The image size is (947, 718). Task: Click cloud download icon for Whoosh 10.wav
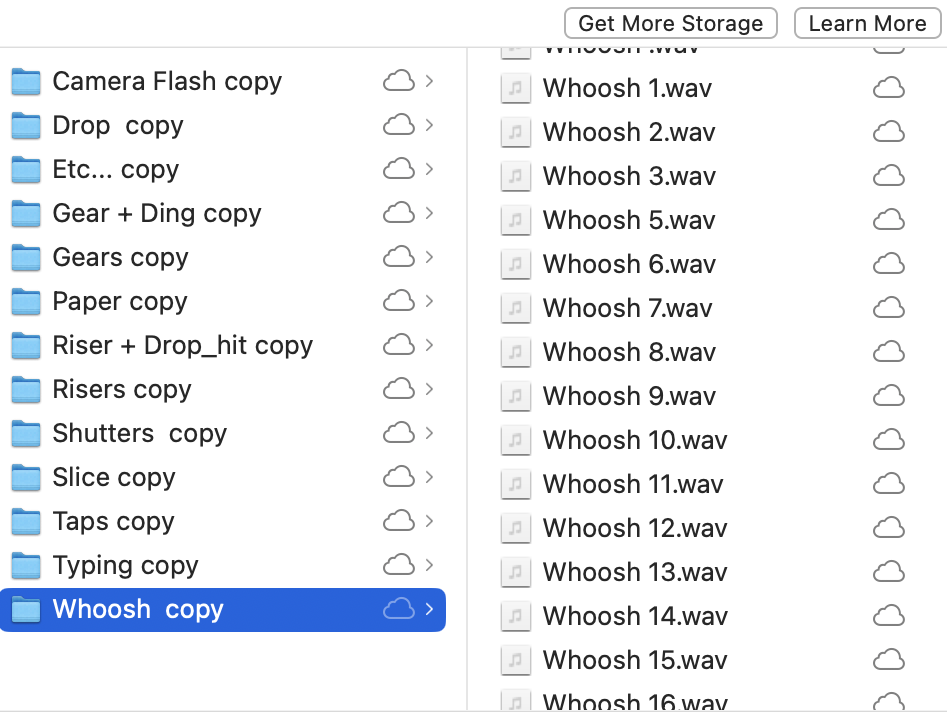point(888,440)
